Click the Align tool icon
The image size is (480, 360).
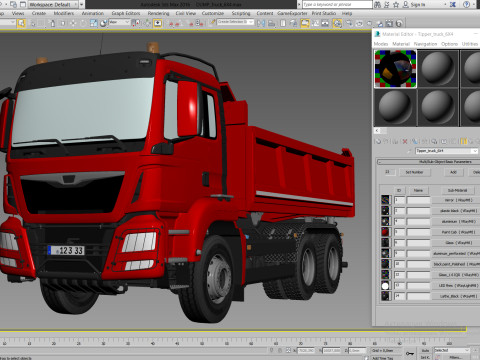pos(271,23)
